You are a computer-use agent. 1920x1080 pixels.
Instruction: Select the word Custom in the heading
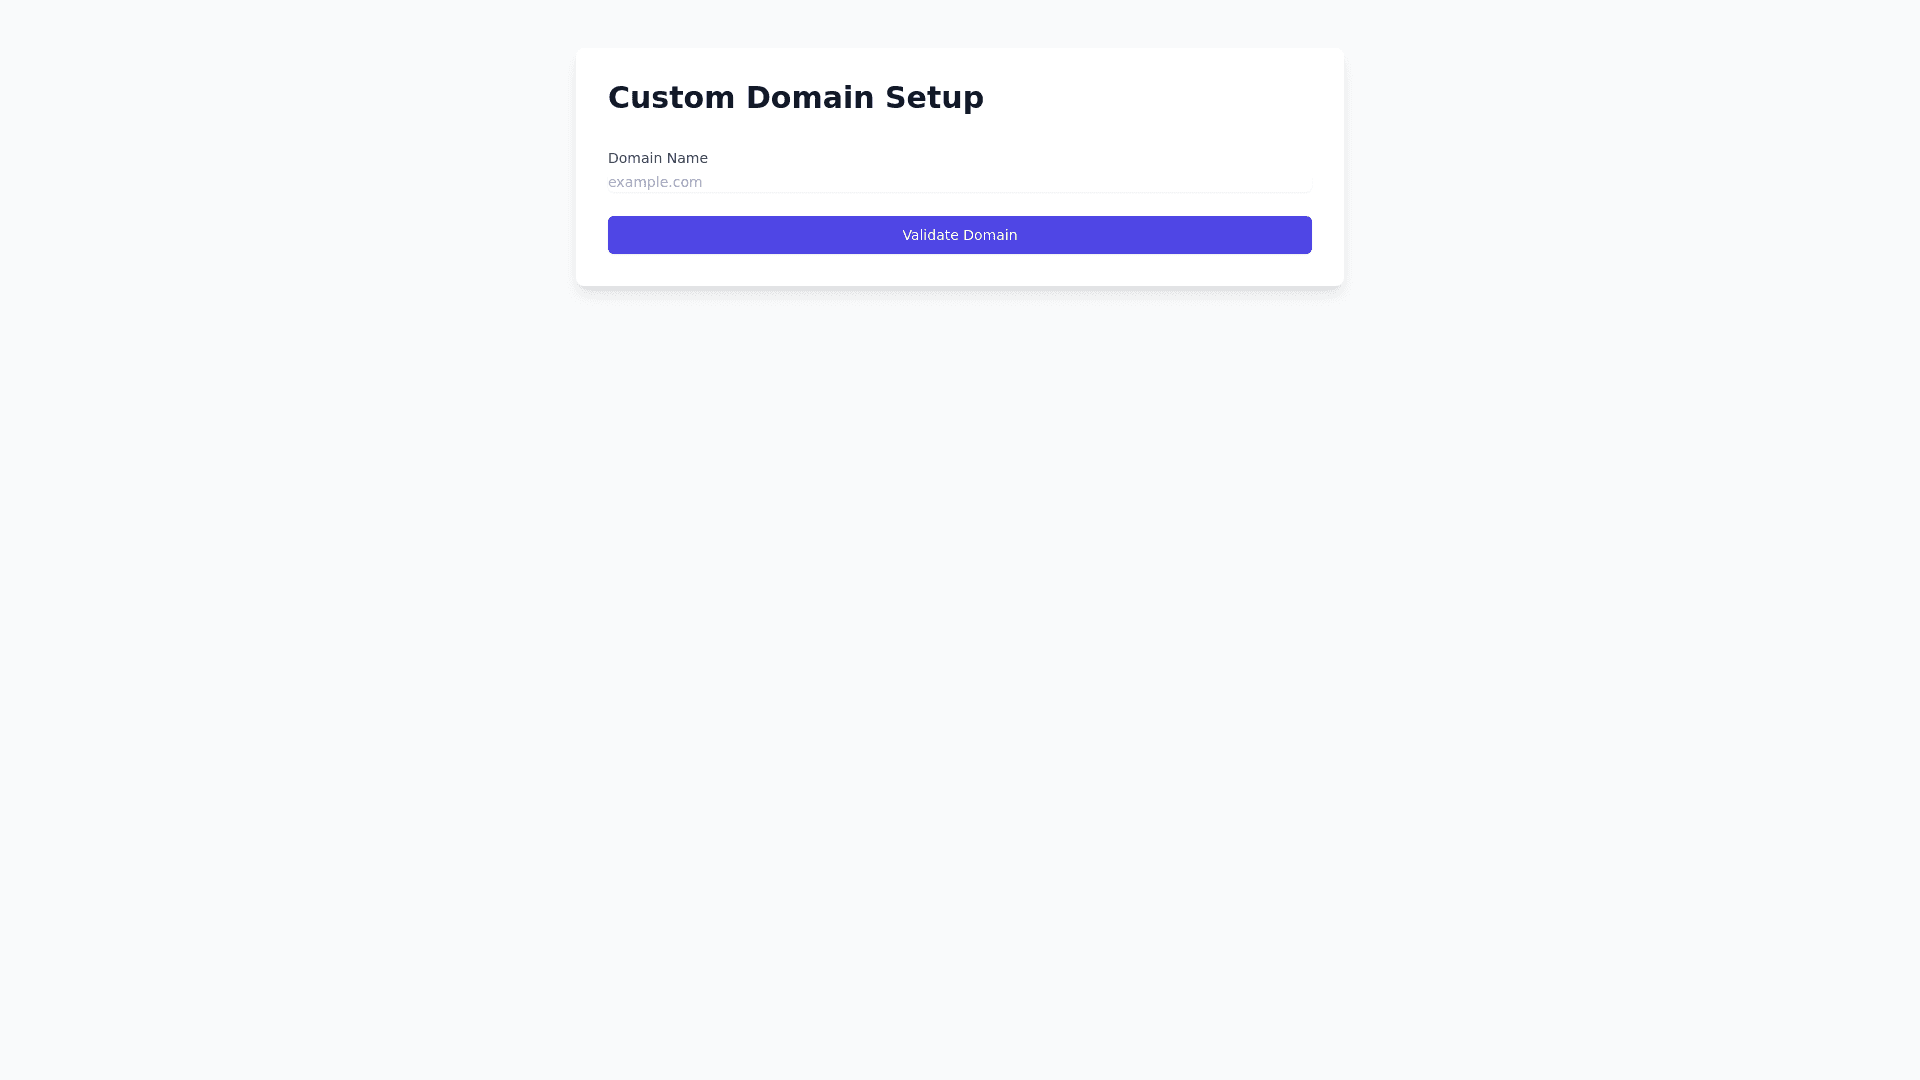pos(671,98)
